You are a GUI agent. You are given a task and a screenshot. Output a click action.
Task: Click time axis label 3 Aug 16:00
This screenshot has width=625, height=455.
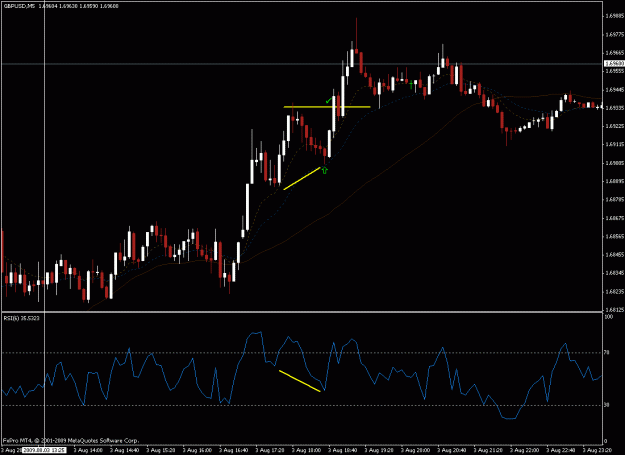(x=197, y=450)
